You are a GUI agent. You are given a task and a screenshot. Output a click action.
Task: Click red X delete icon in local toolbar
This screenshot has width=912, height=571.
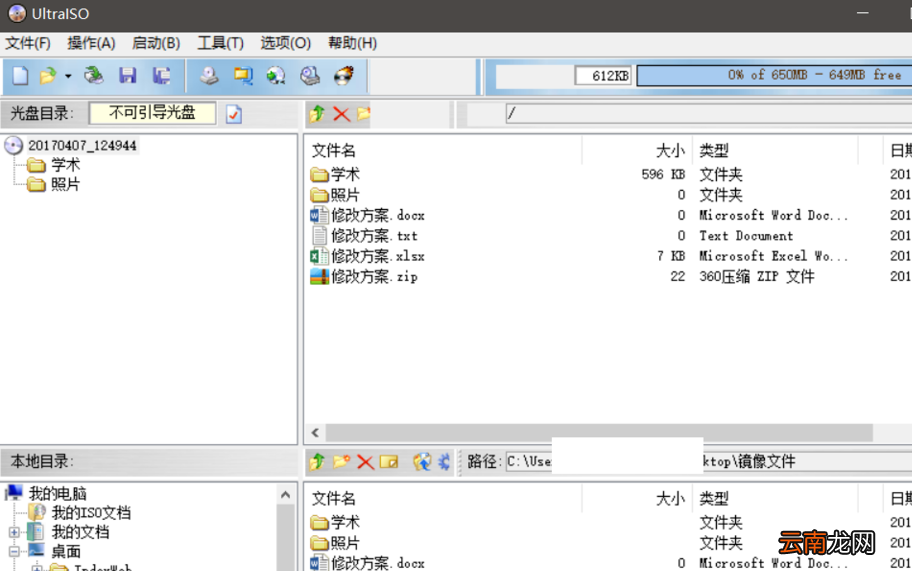click(365, 462)
